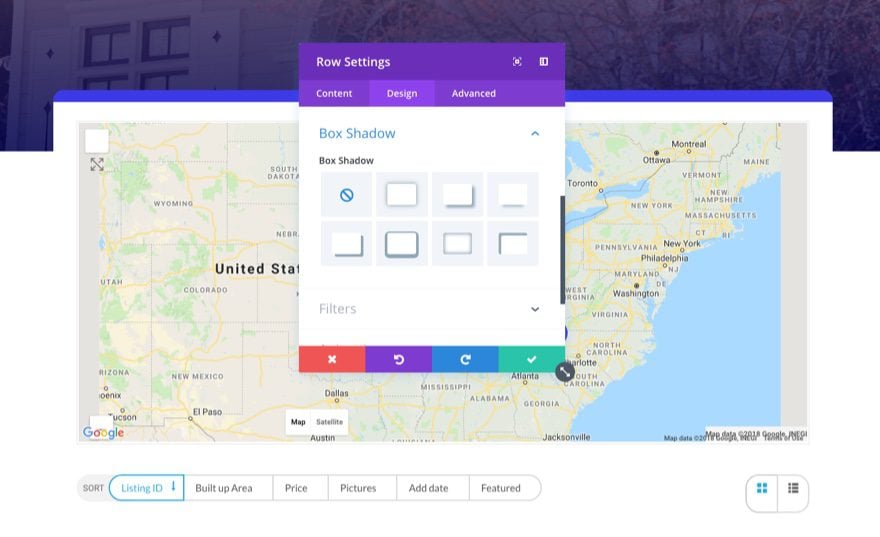Click the expand modal fullscreen icon
Viewport: 880px width, 537px height.
click(517, 62)
